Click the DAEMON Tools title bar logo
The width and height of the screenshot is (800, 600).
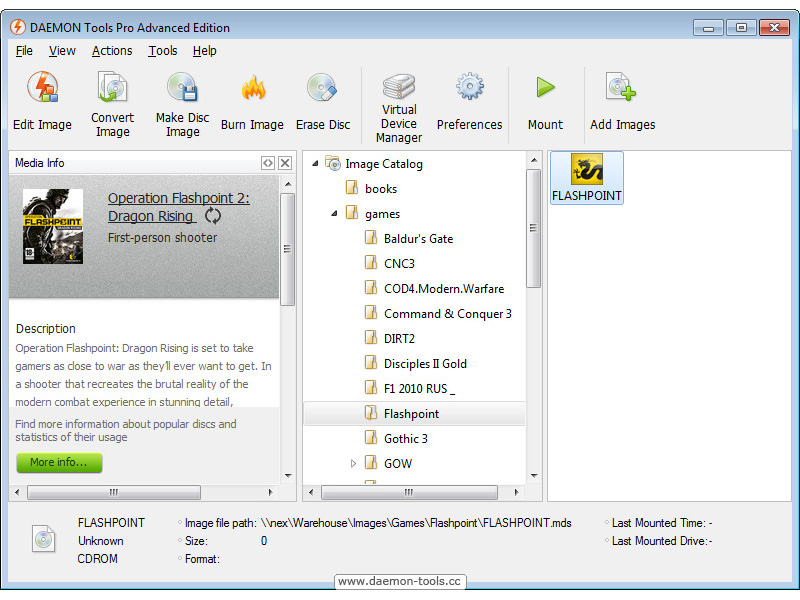[18, 27]
